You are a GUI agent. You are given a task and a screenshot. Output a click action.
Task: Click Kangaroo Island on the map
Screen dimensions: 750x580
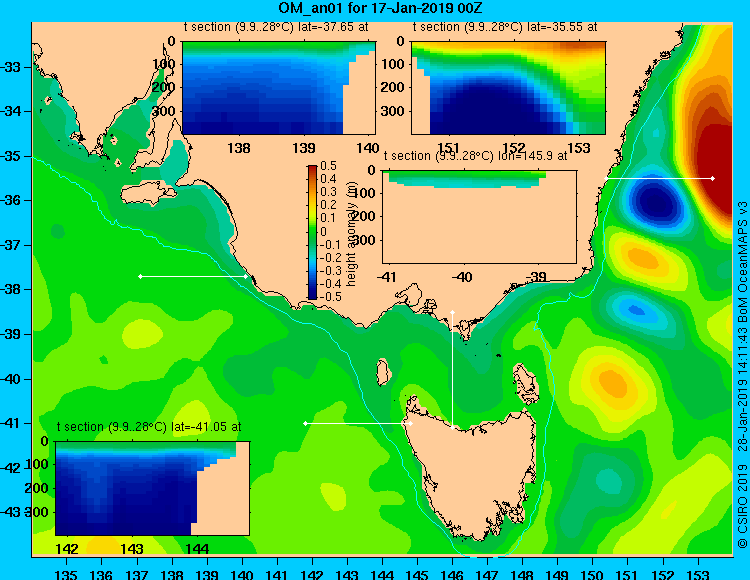[148, 195]
